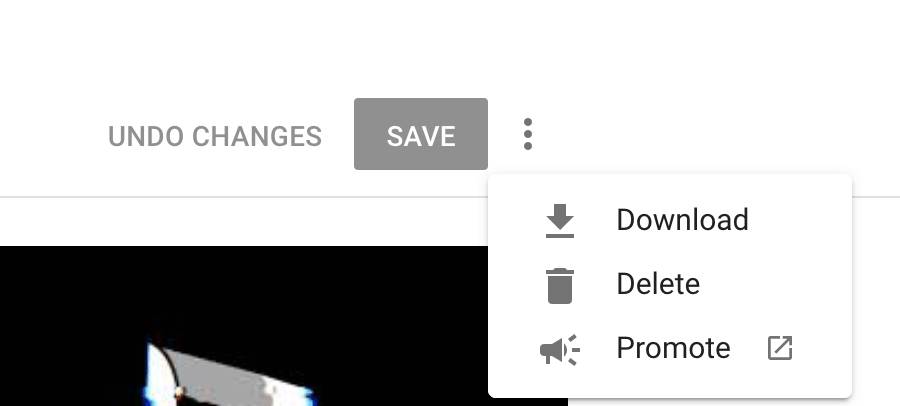Click the UNDO CHANGES button
The width and height of the screenshot is (900, 406).
click(x=215, y=136)
